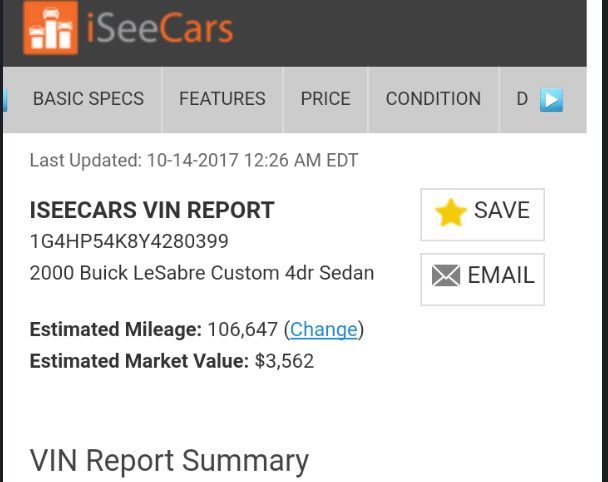Advance tabs with the blue right arrow
This screenshot has width=608, height=482.
click(x=551, y=100)
